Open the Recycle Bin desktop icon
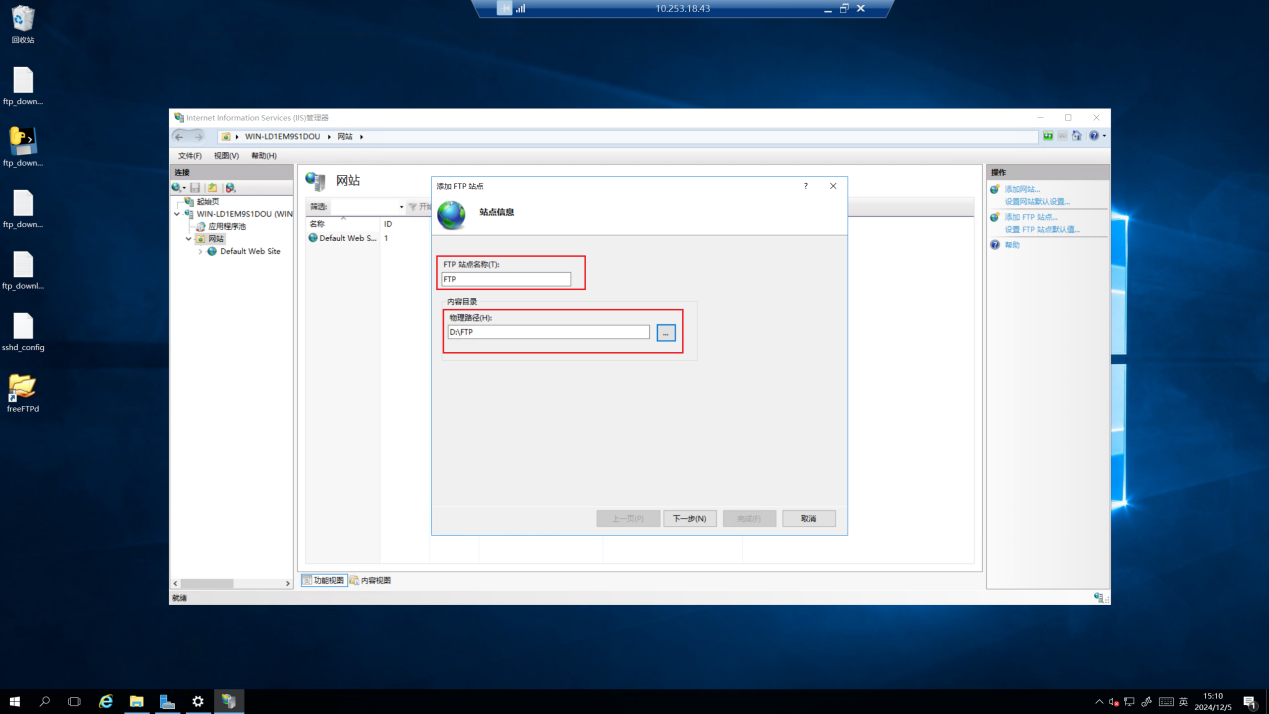The width and height of the screenshot is (1269, 714). pos(22,25)
